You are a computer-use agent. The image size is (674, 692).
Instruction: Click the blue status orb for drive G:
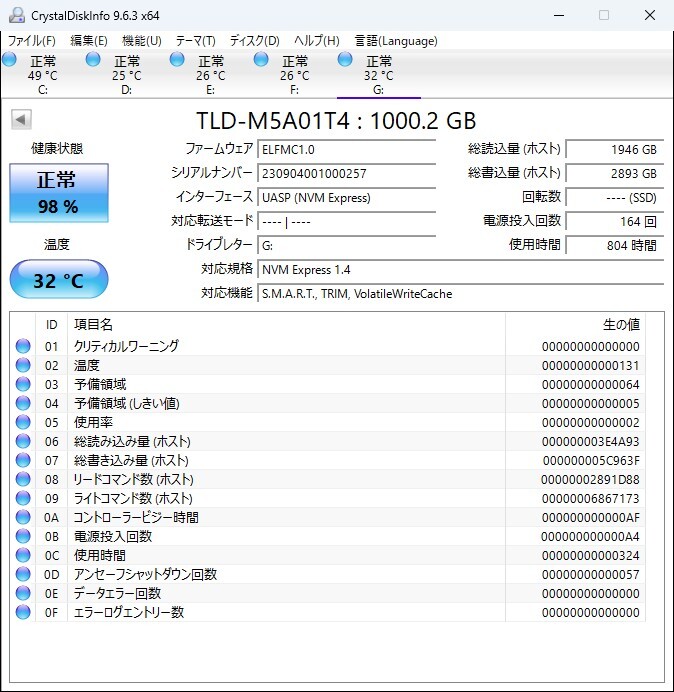coord(345,60)
